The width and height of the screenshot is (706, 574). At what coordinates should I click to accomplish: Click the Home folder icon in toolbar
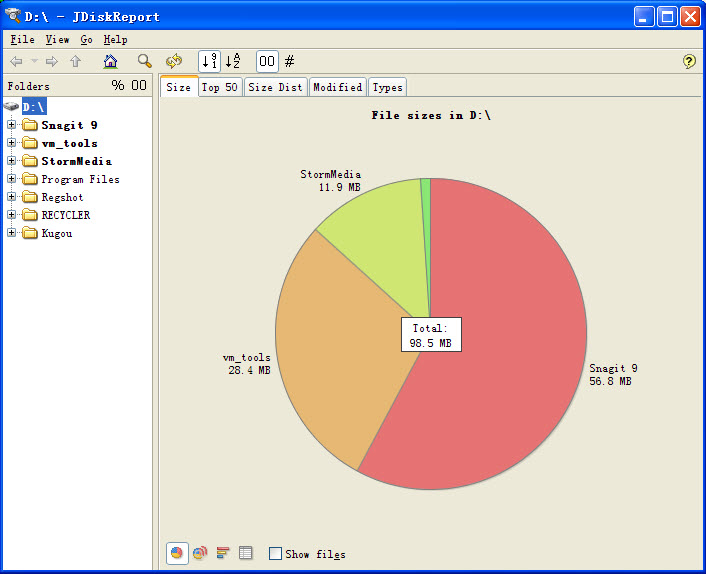click(x=110, y=62)
